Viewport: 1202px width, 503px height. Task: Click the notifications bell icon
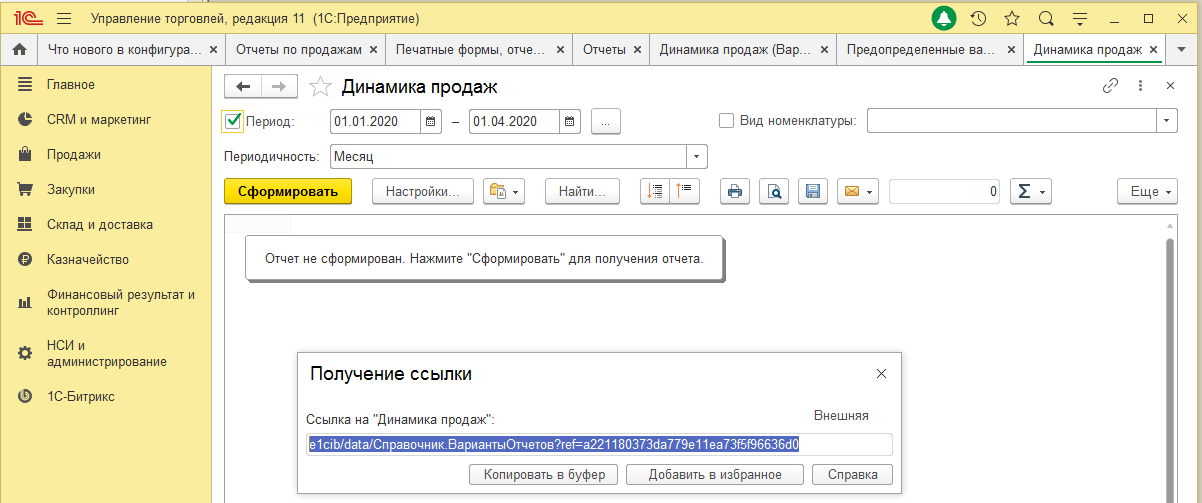pos(944,19)
